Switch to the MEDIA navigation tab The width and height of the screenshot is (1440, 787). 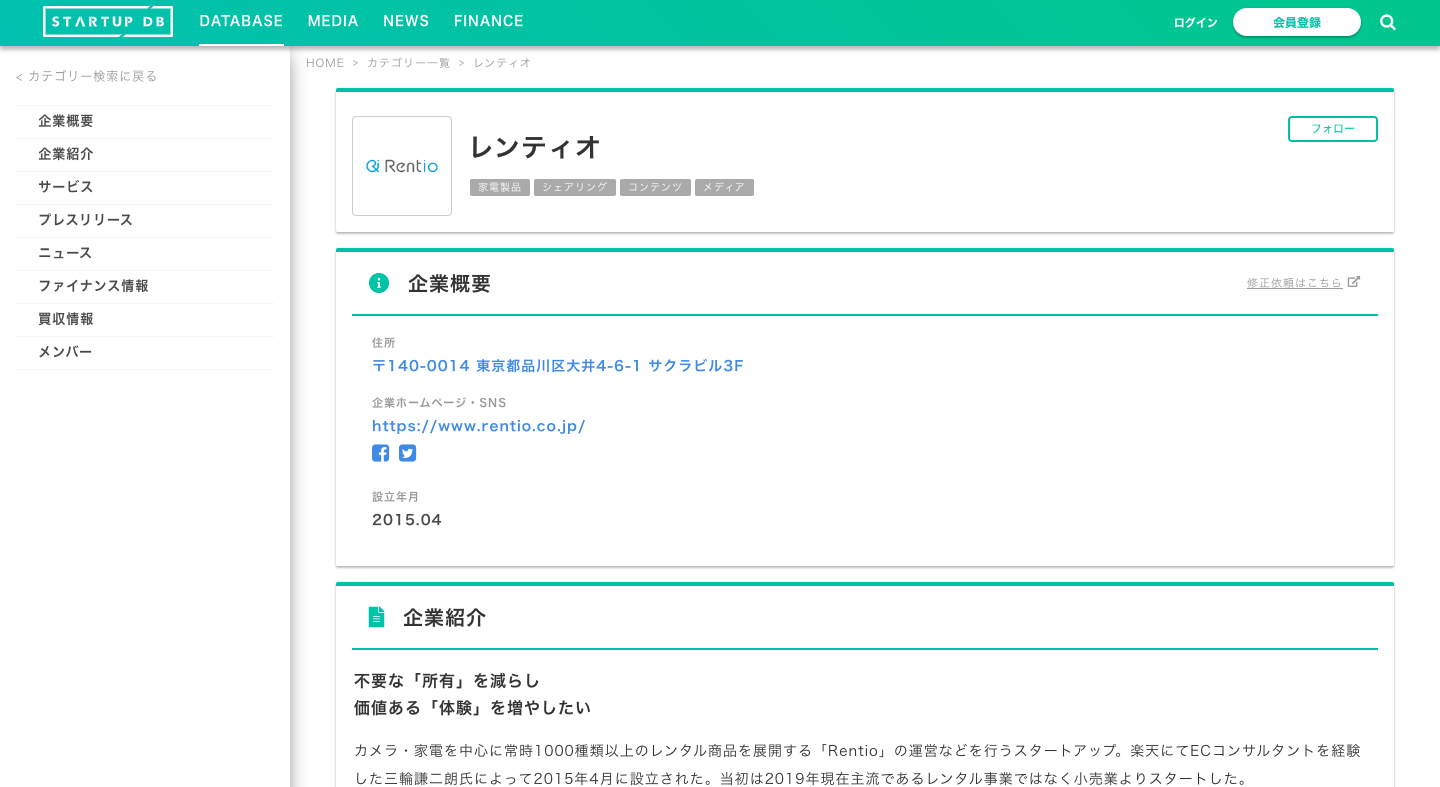click(333, 21)
